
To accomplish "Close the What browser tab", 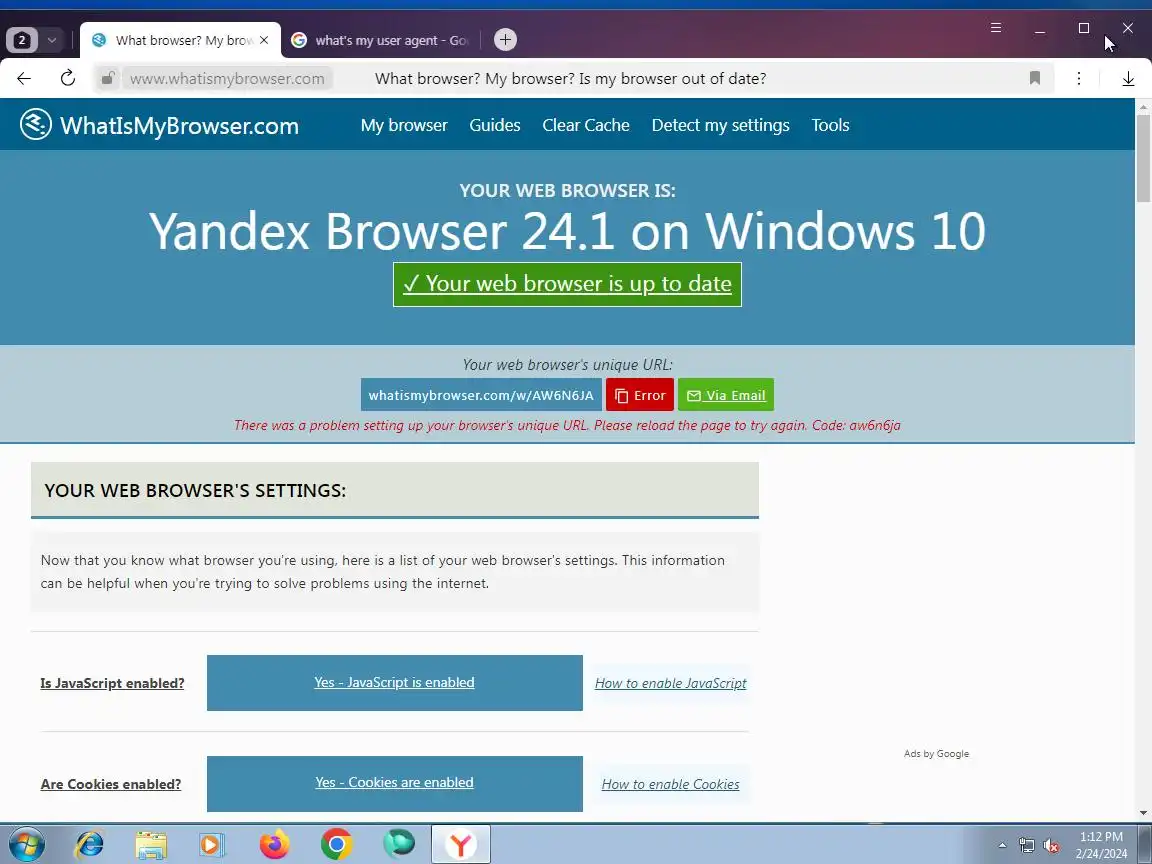I will (264, 40).
